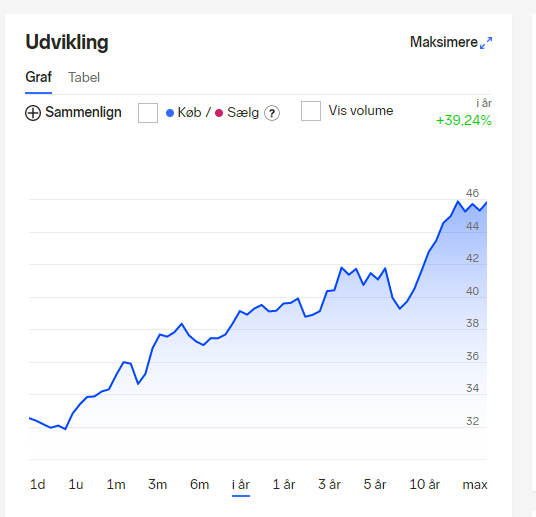Choose the 1 år time range
The width and height of the screenshot is (536, 517).
(284, 485)
